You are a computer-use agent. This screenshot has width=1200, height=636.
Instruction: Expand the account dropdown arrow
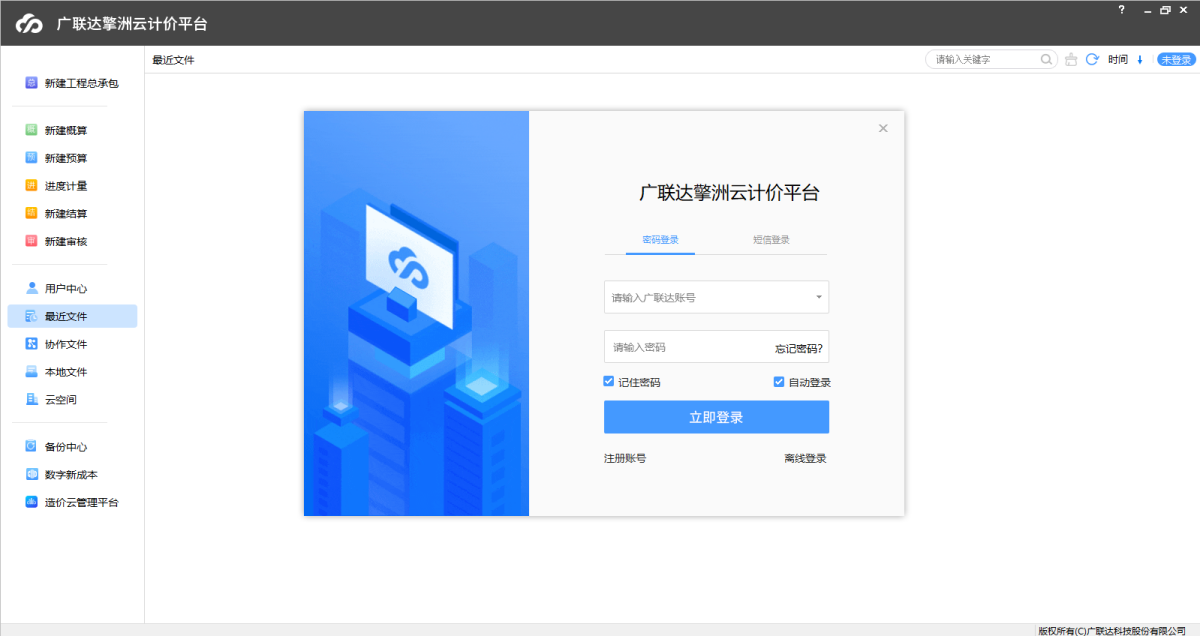click(x=818, y=297)
